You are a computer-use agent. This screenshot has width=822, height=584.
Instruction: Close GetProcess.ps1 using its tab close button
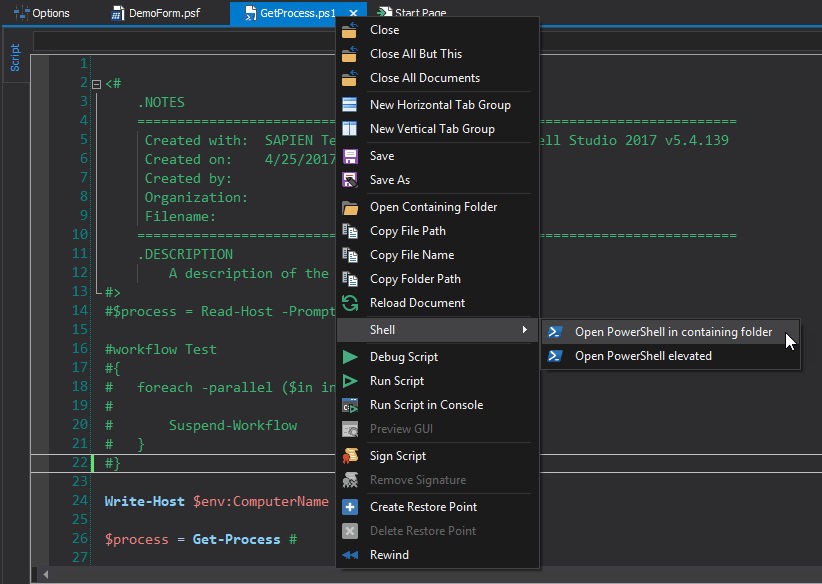[x=354, y=13]
